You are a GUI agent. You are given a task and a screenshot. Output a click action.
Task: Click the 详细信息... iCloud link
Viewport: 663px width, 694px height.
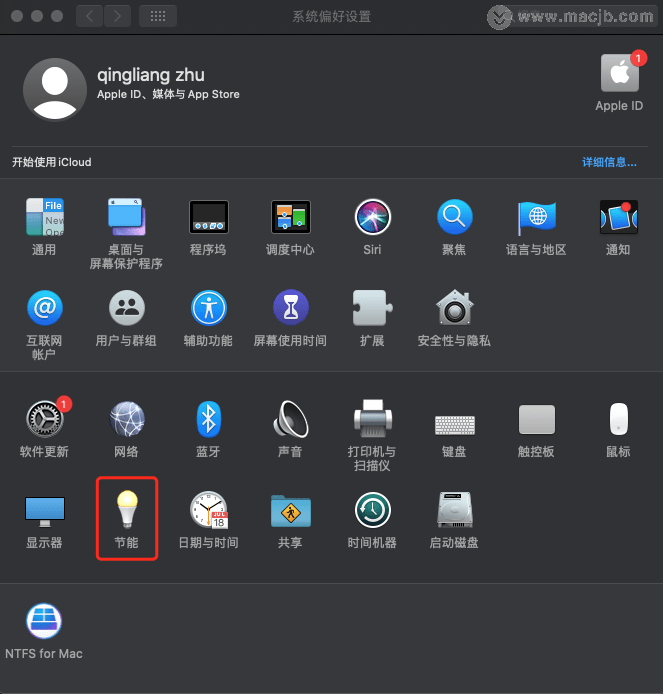[609, 162]
